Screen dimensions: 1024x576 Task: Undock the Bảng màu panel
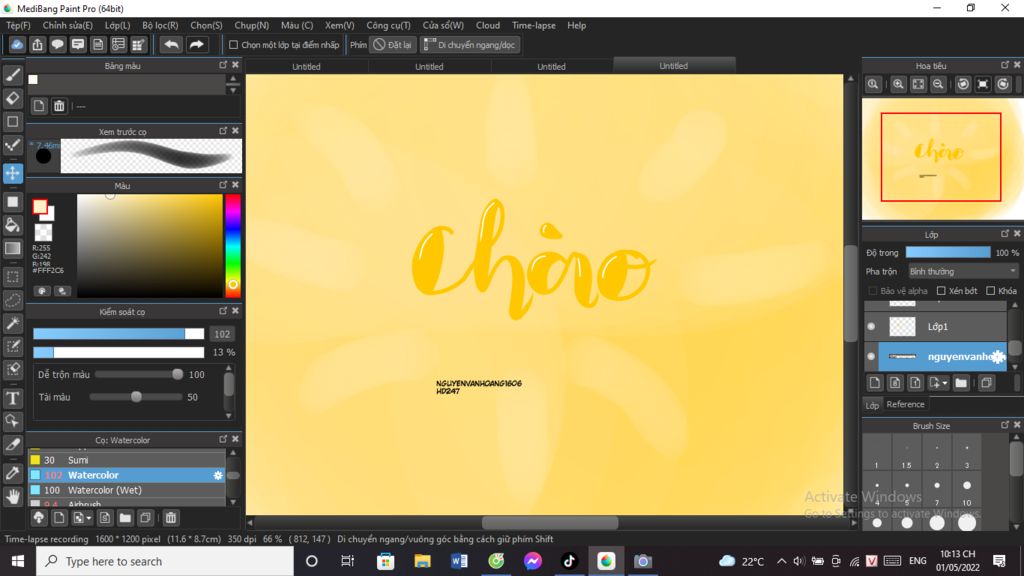pos(223,65)
